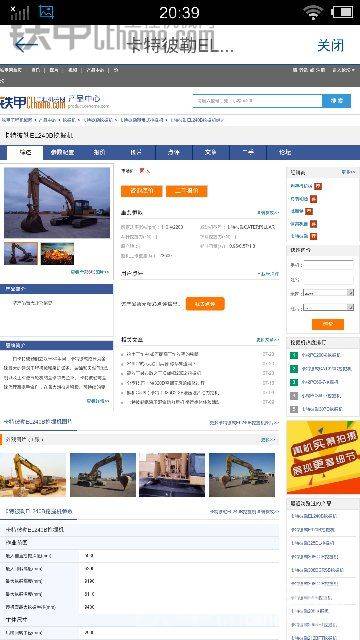360x640 pixels.
Task: Tap the back arrow in the header
Action: [x=25, y=44]
